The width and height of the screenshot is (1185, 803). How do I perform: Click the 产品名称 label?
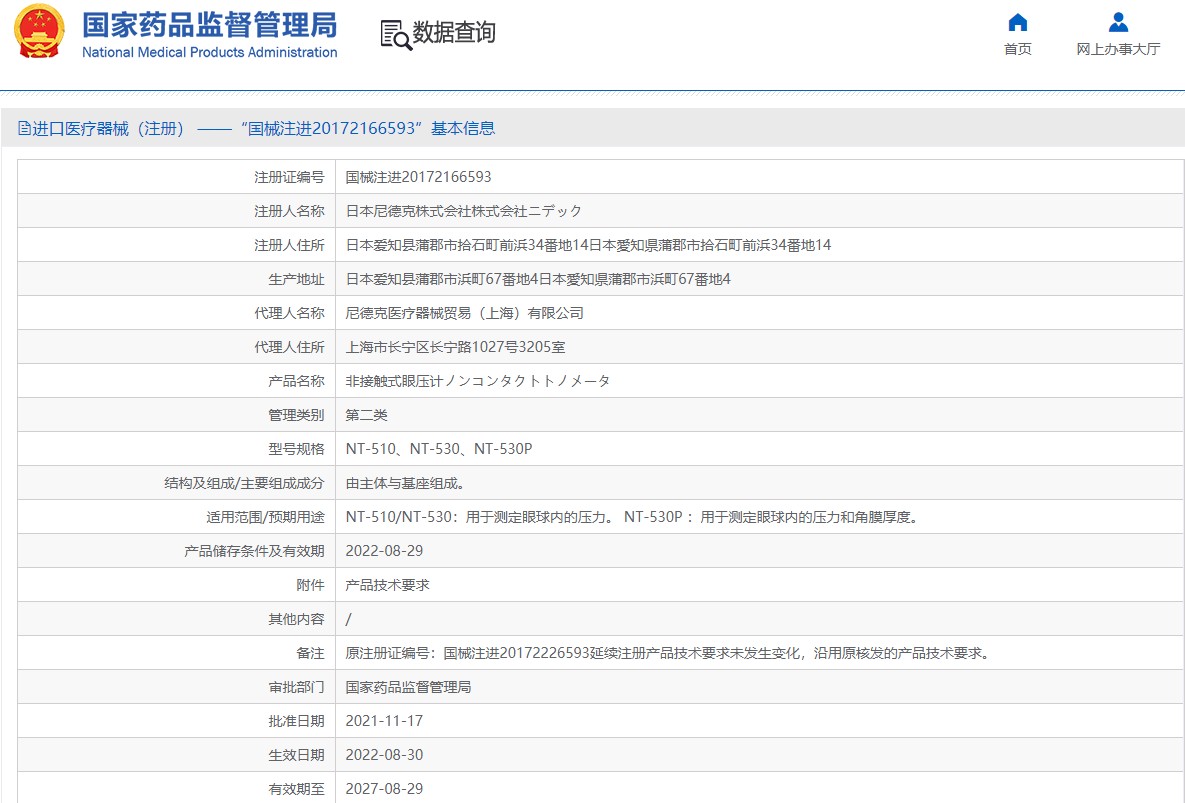click(x=296, y=381)
